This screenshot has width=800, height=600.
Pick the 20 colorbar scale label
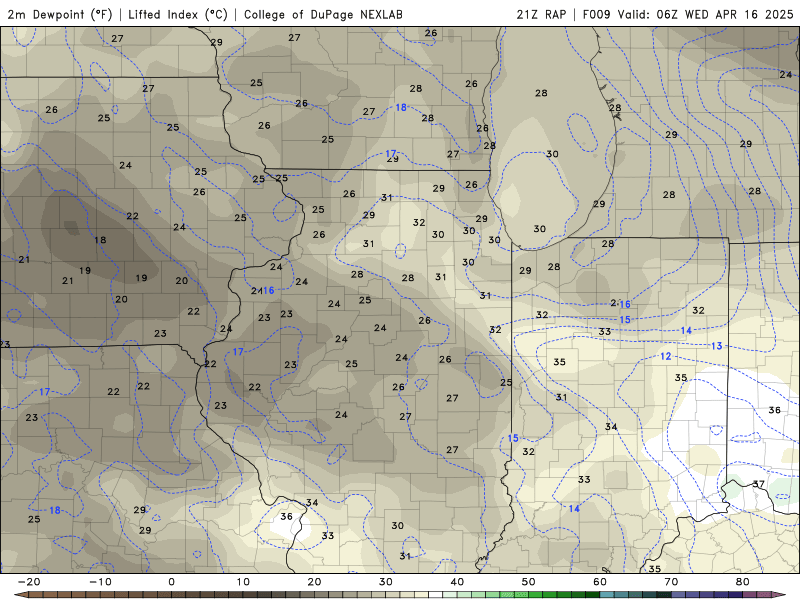pyautogui.click(x=314, y=582)
